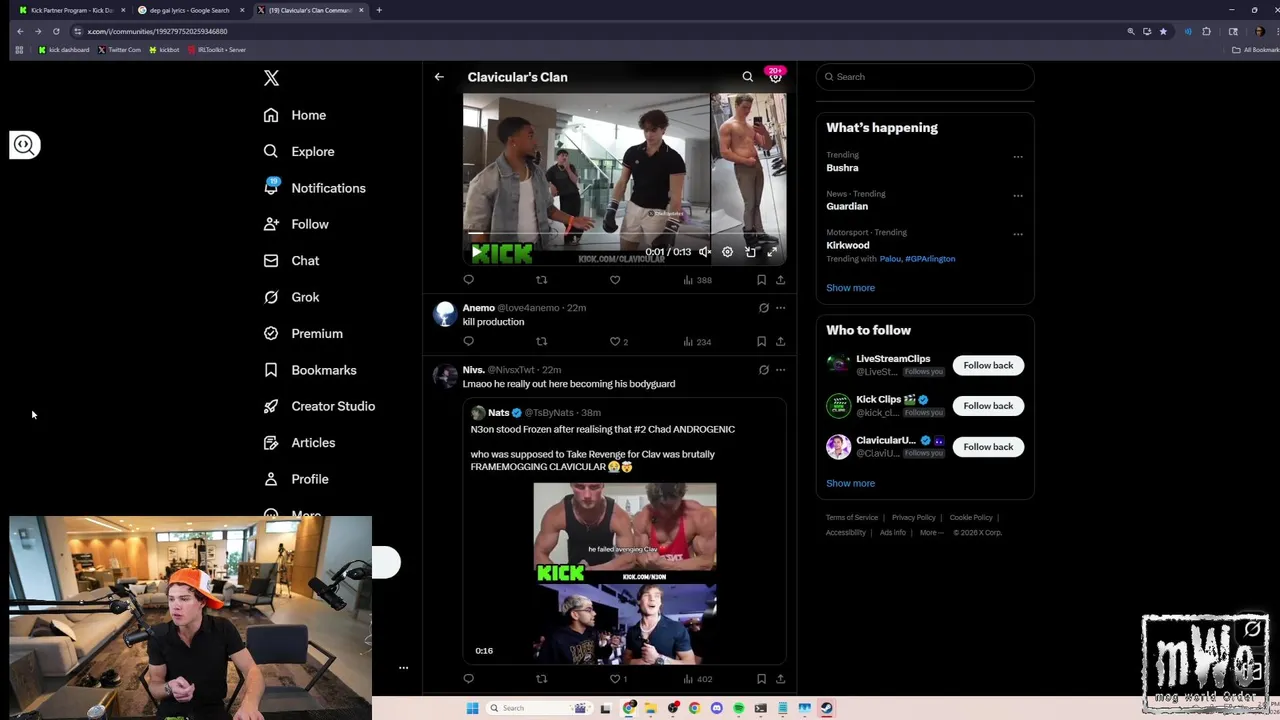View analytics showing 388 views
Screen dimensions: 1280x720
[x=697, y=280]
